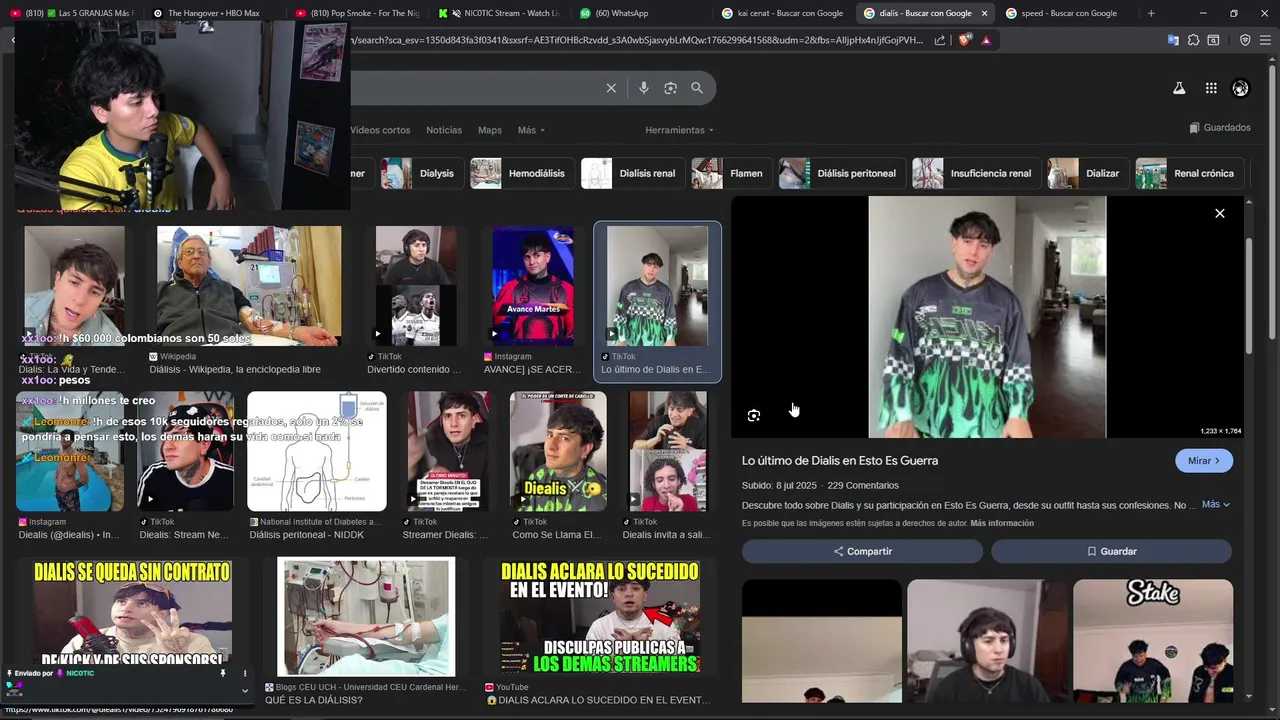Select the Dialisis renal chip

[632, 173]
